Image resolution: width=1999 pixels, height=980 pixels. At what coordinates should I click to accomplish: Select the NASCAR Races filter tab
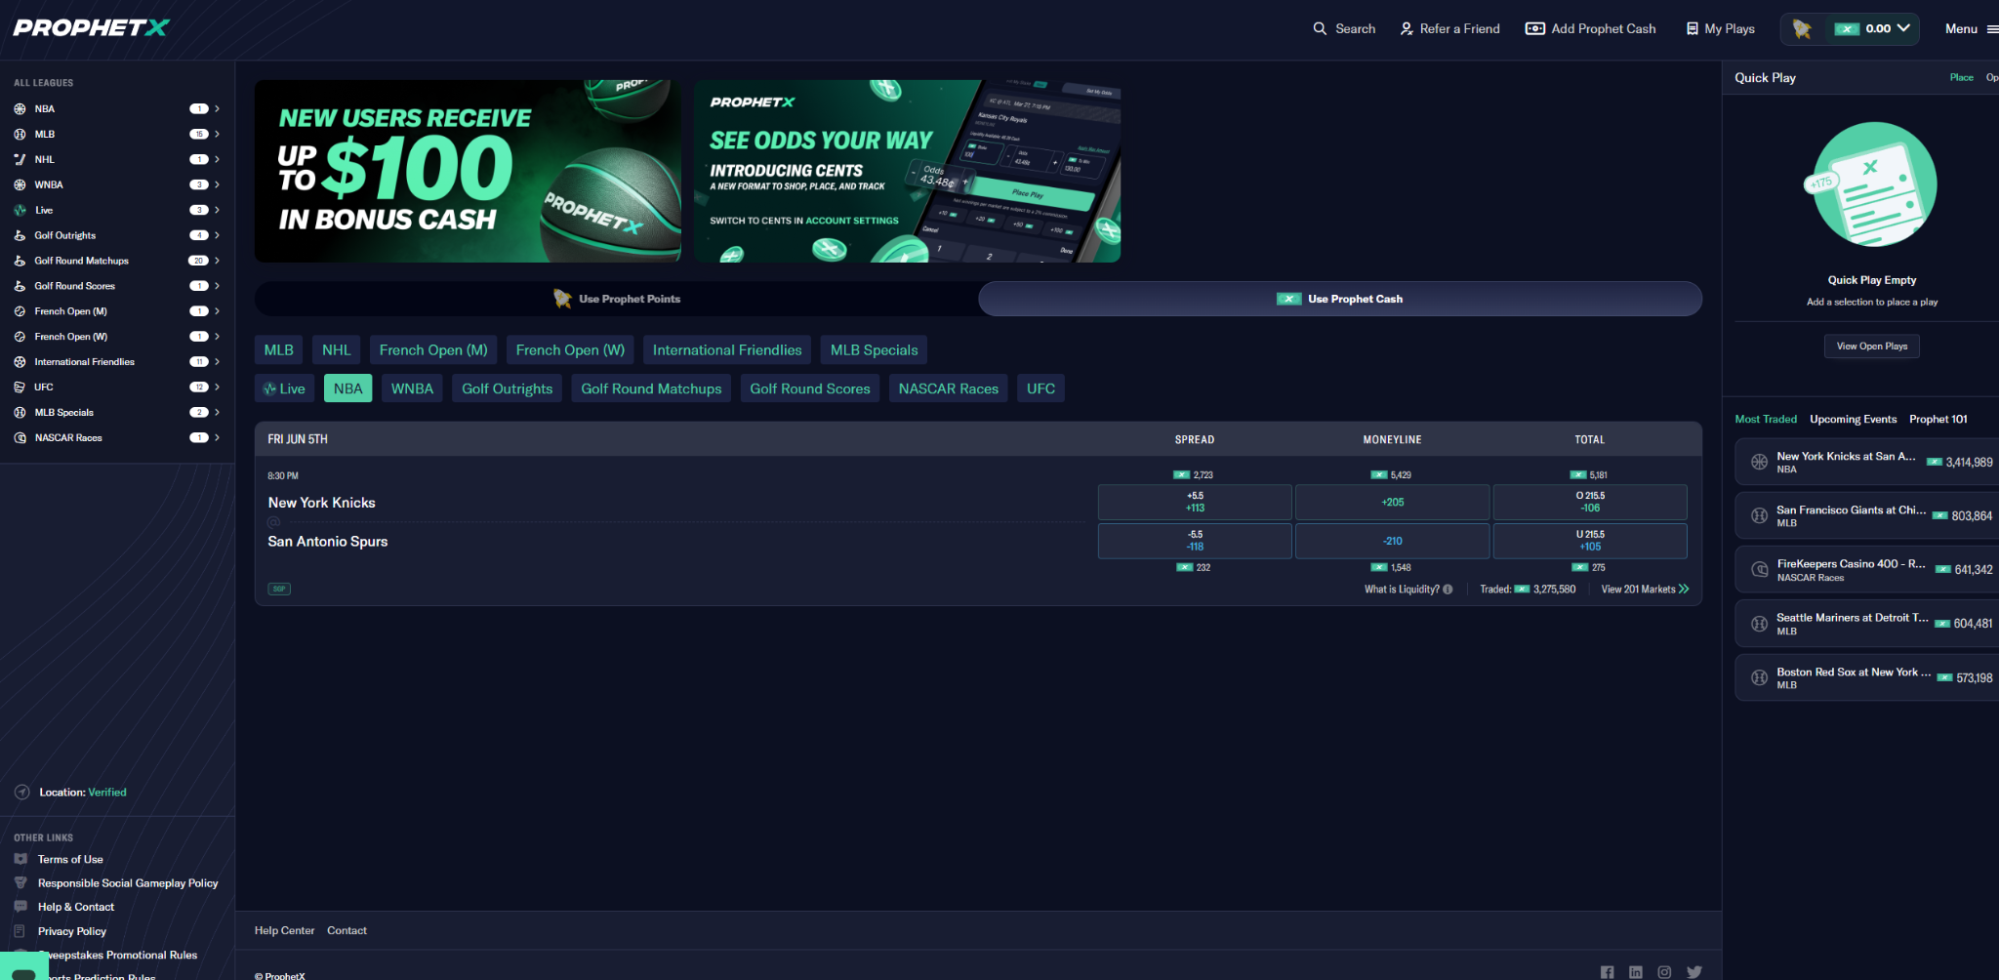click(x=948, y=389)
